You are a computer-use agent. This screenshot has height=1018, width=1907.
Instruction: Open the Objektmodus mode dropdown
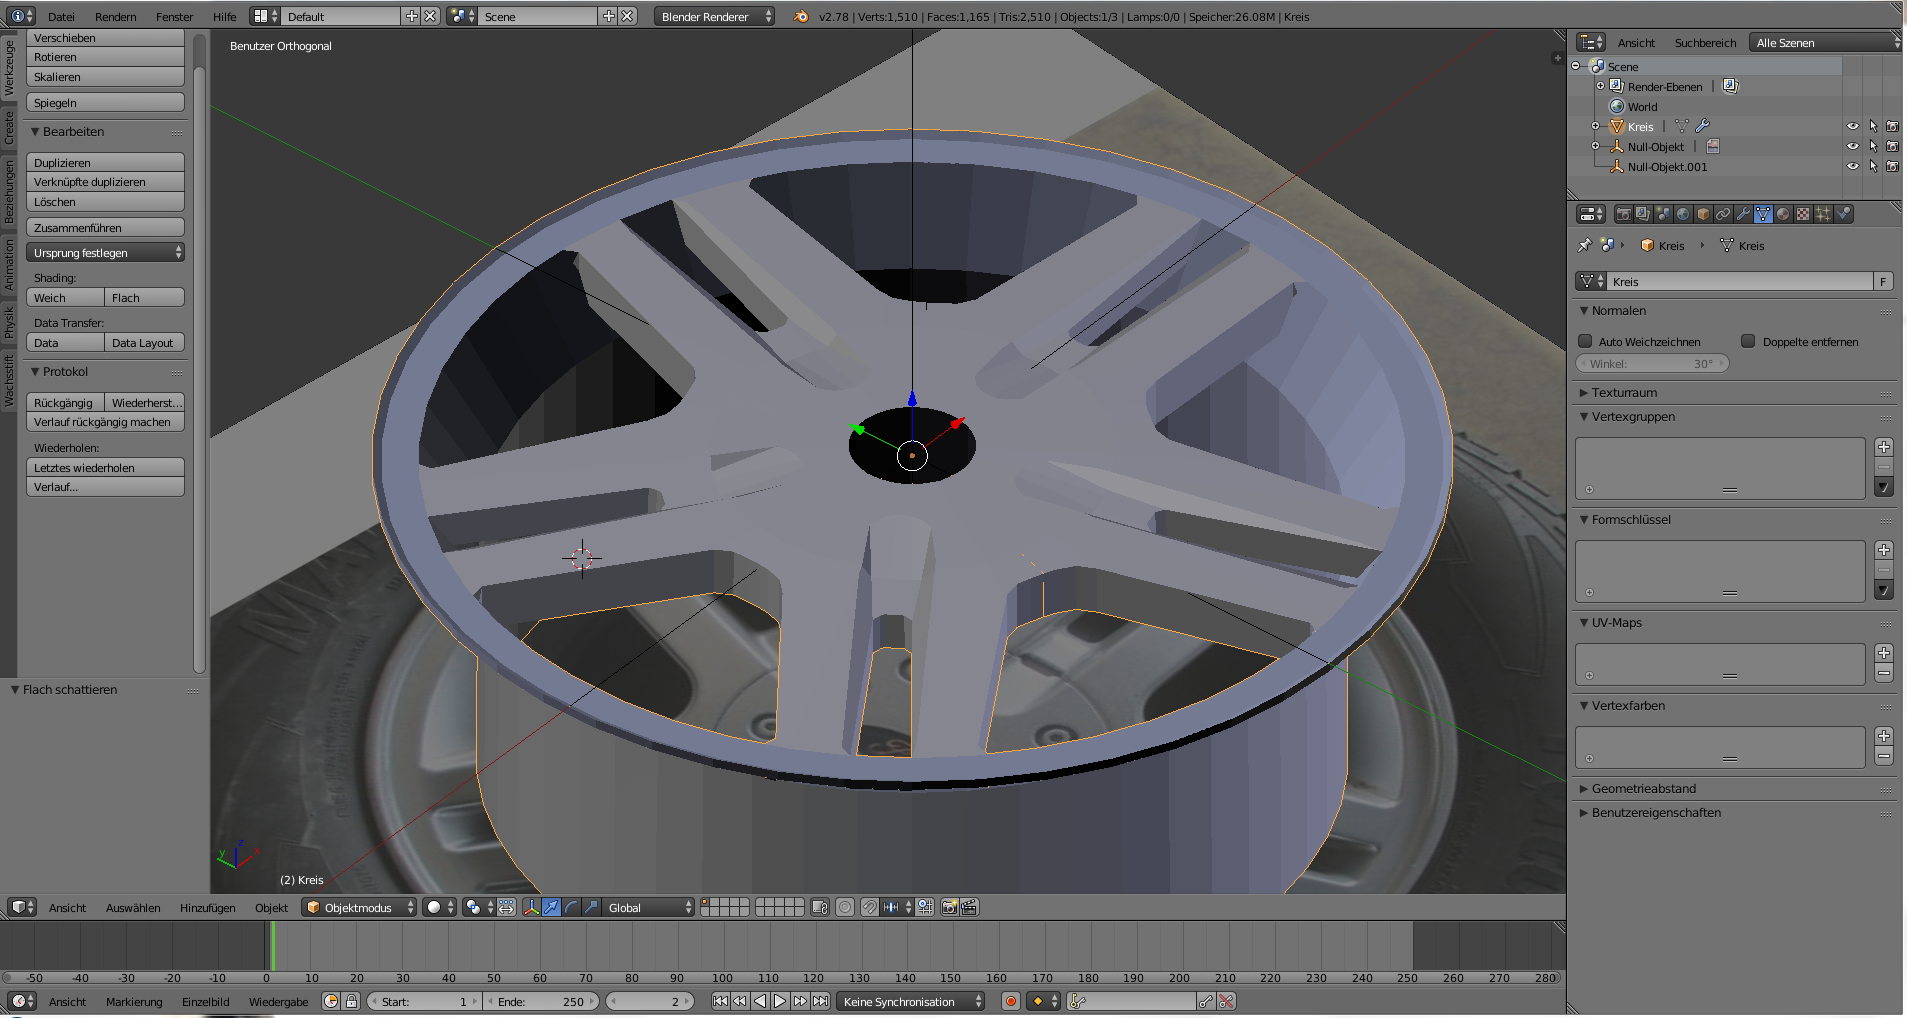[x=359, y=907]
